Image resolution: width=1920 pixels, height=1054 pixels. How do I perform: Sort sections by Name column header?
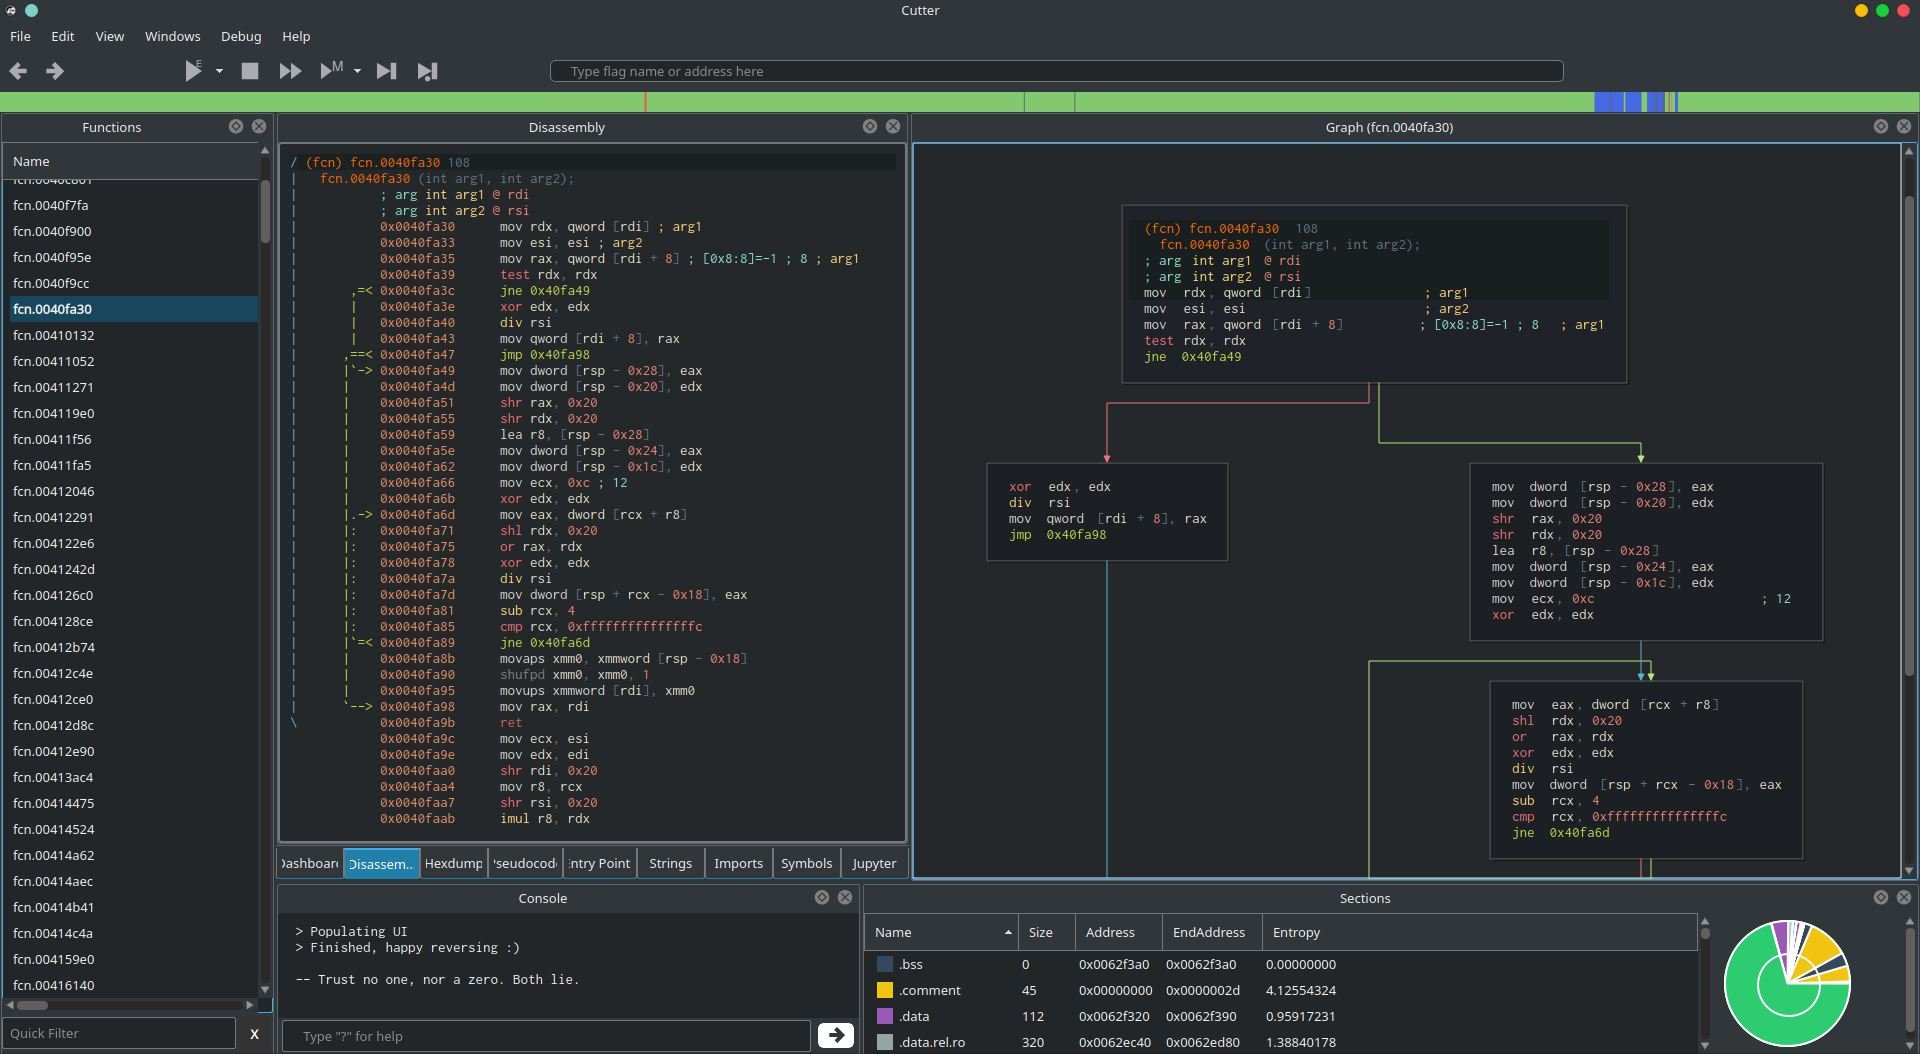(x=941, y=932)
